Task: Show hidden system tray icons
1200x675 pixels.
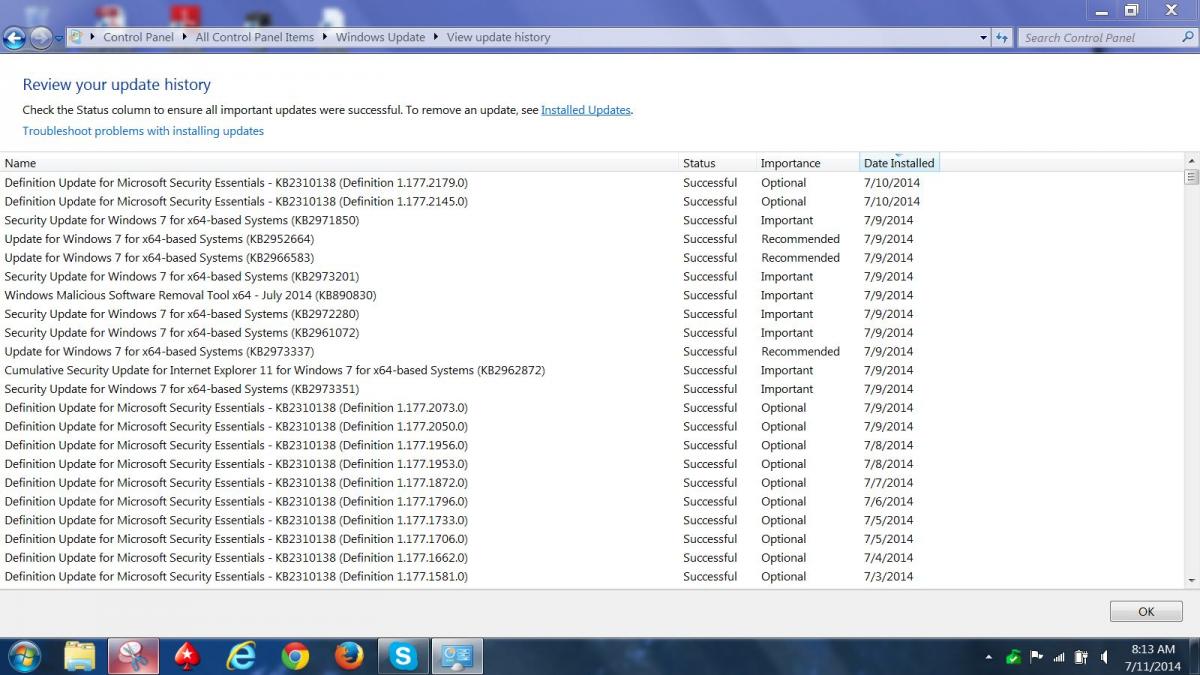Action: (x=989, y=657)
